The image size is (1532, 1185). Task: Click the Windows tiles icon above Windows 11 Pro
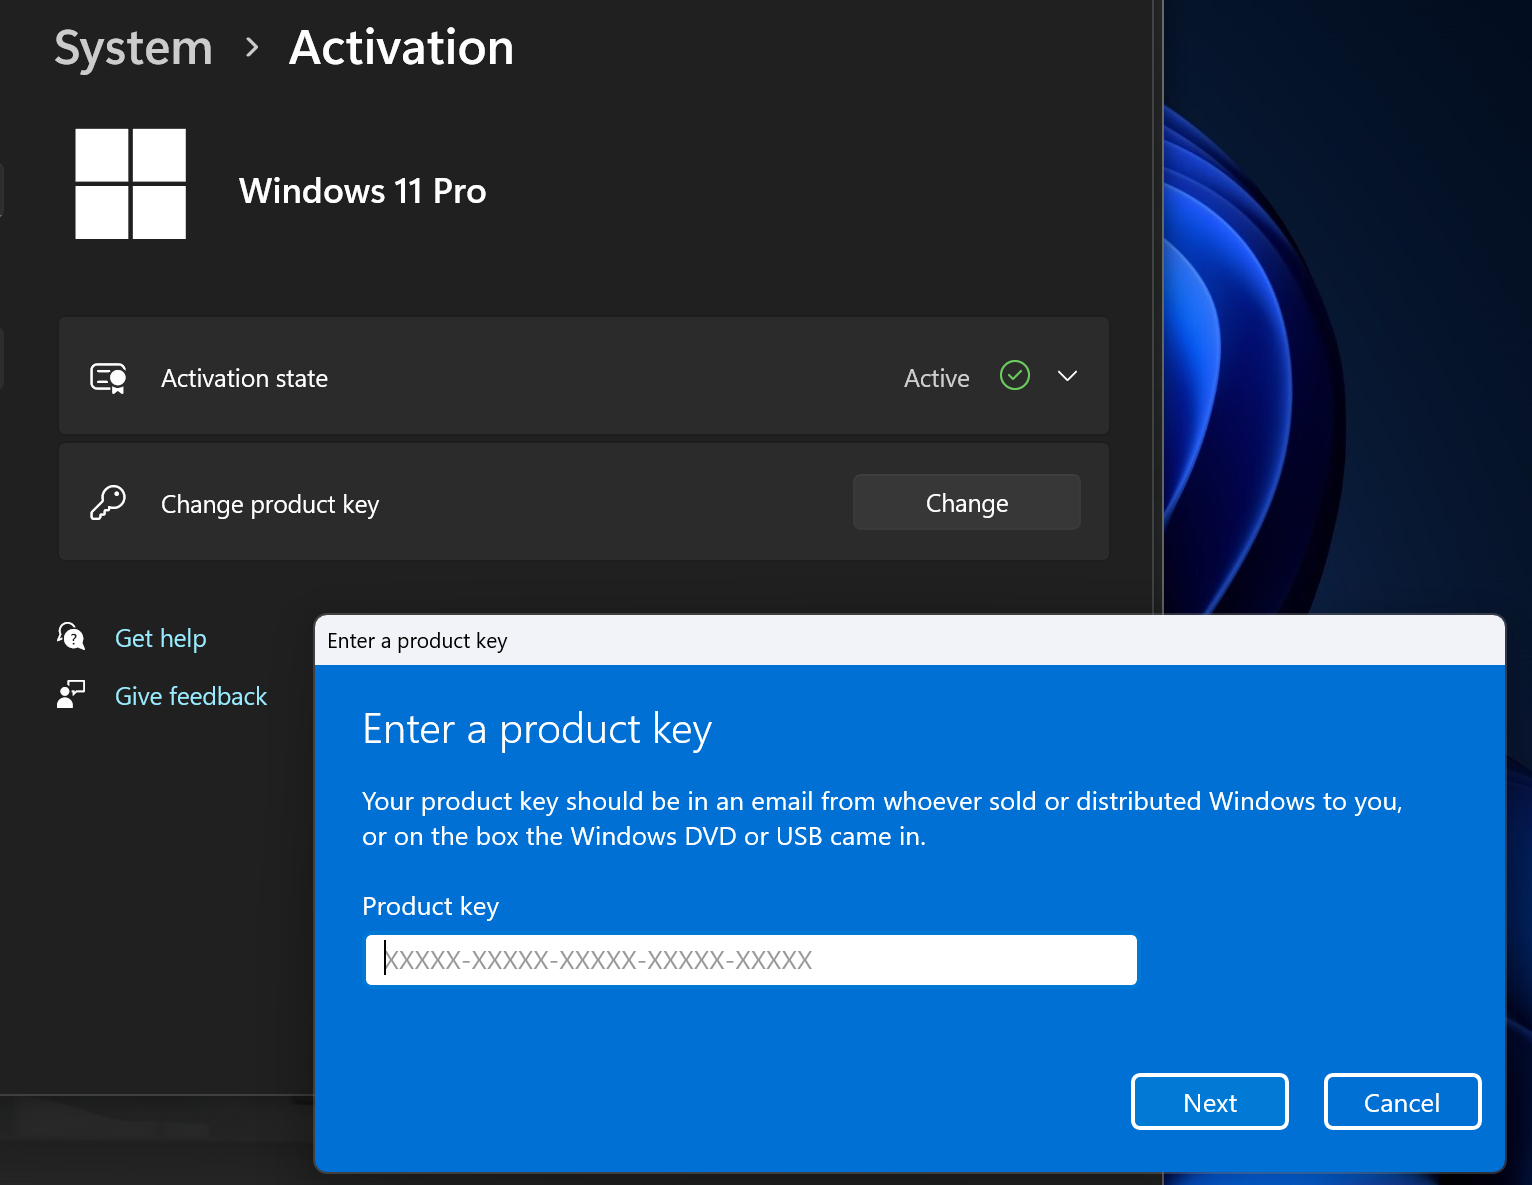pyautogui.click(x=130, y=184)
